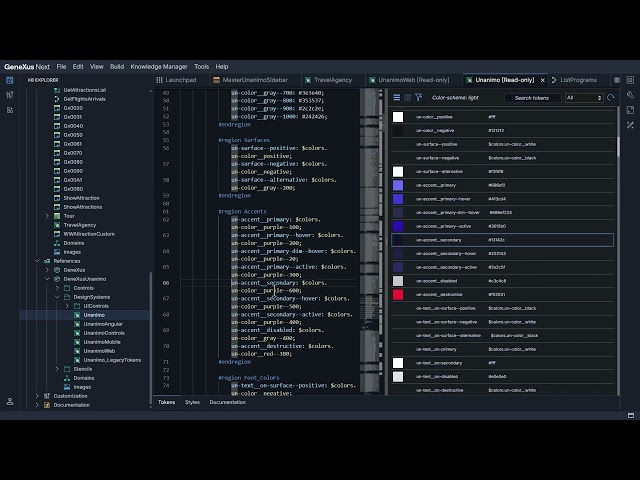Image resolution: width=640 pixels, height=480 pixels.
Task: Click the Images icon under References' Domains
Action: (67, 387)
